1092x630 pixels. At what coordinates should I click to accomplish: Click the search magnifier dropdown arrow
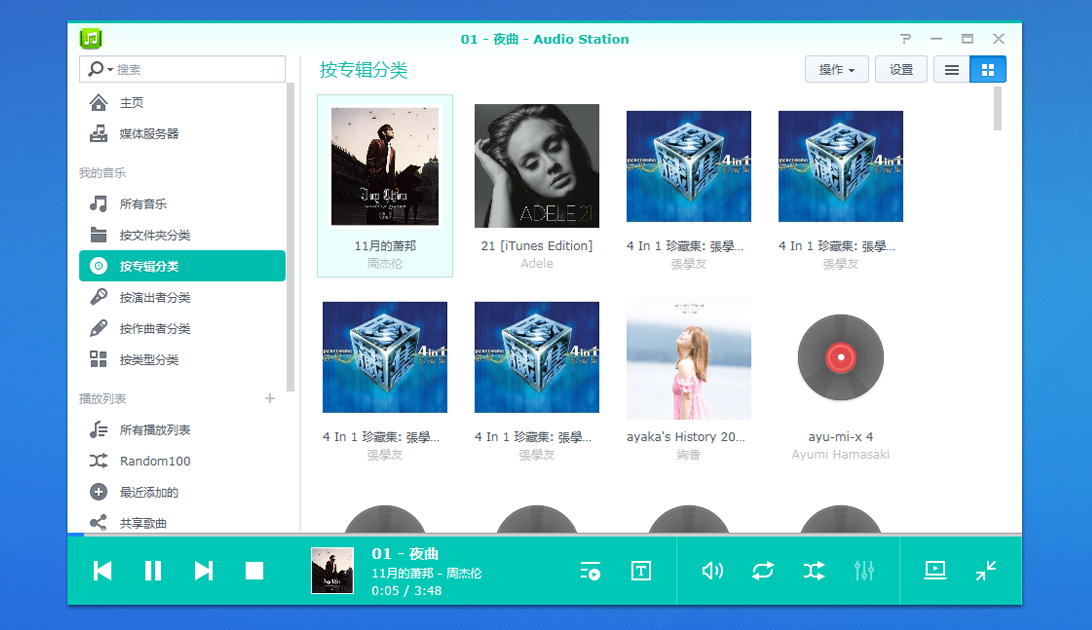tap(110, 70)
